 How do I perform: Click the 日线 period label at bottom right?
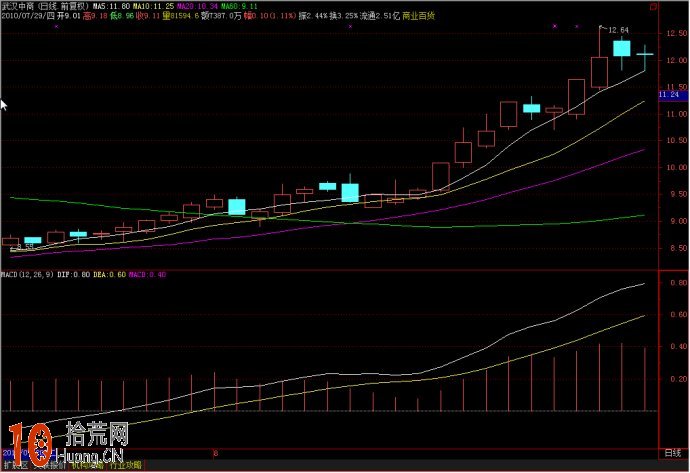click(672, 453)
